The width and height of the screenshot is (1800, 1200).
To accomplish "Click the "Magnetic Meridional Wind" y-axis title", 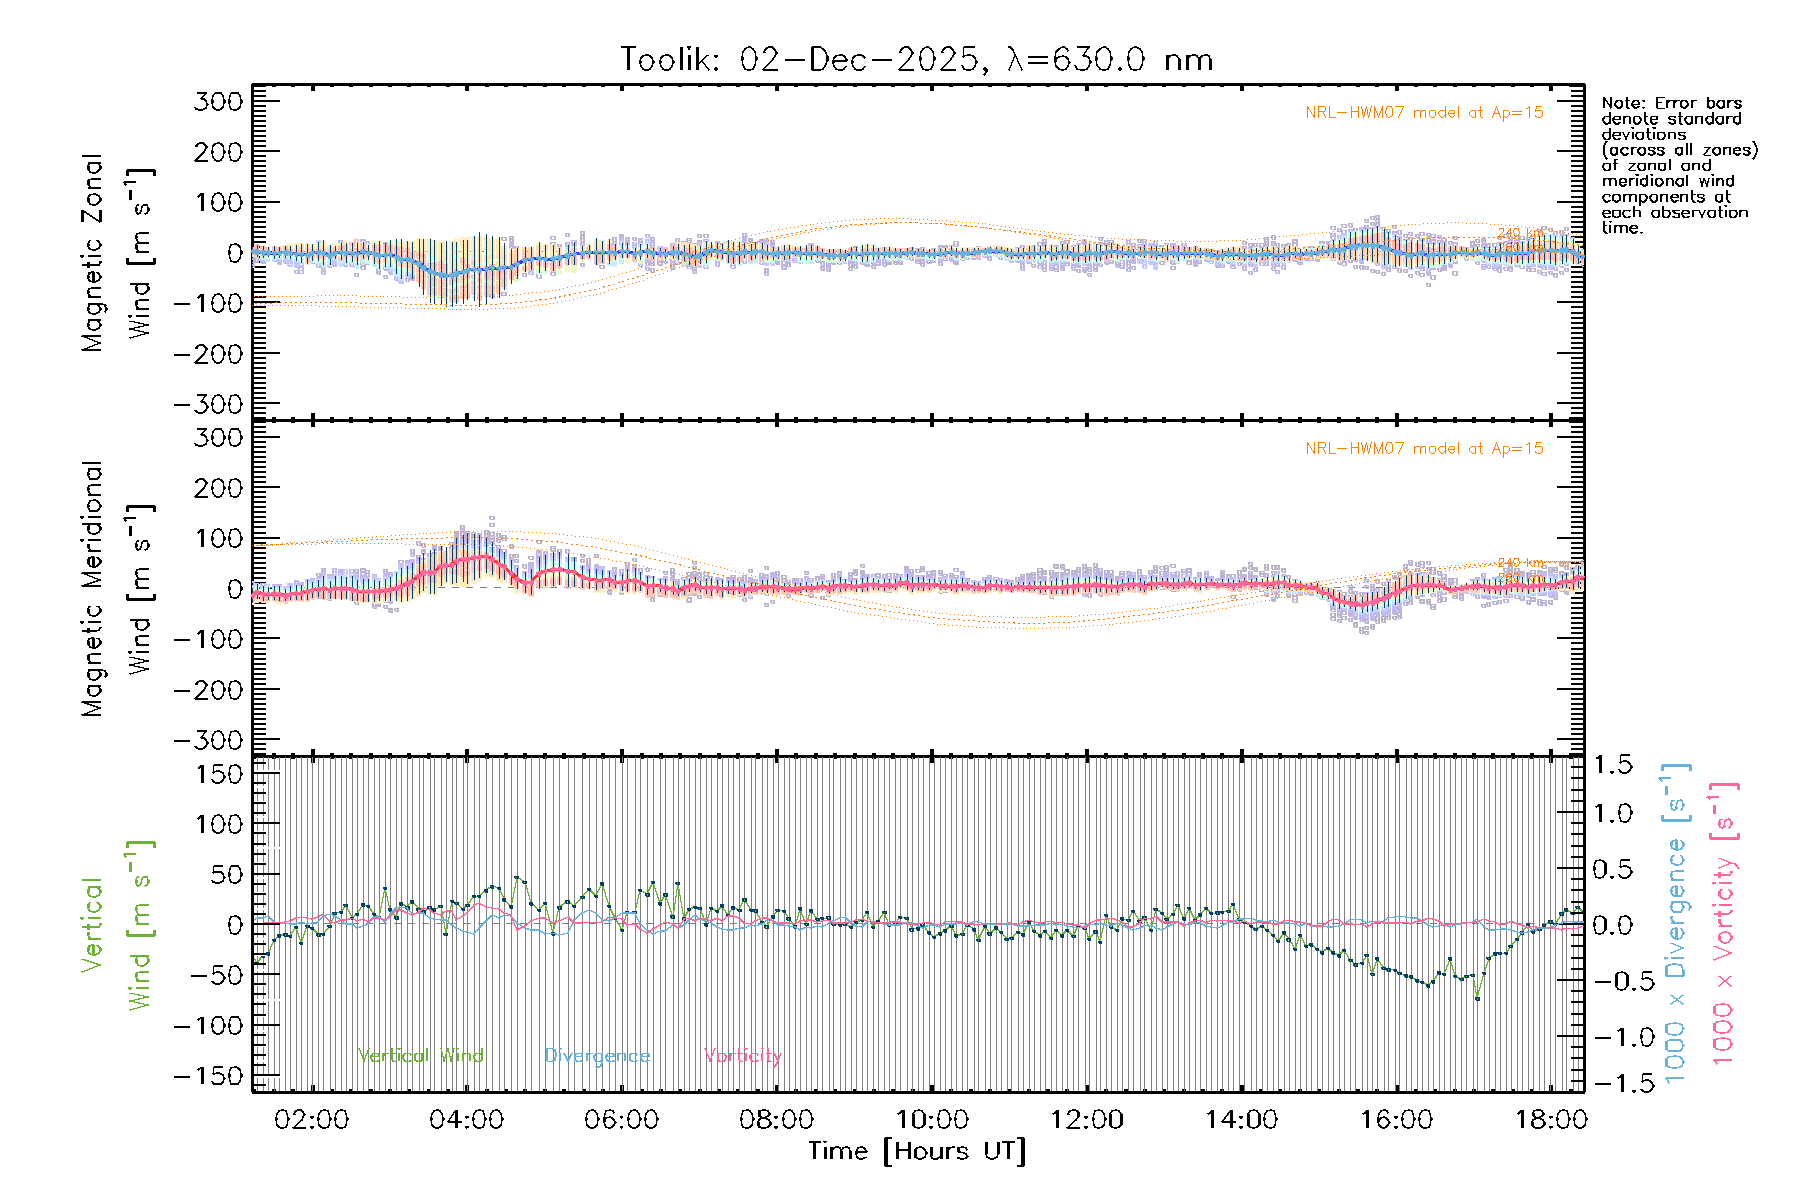I will [x=117, y=589].
